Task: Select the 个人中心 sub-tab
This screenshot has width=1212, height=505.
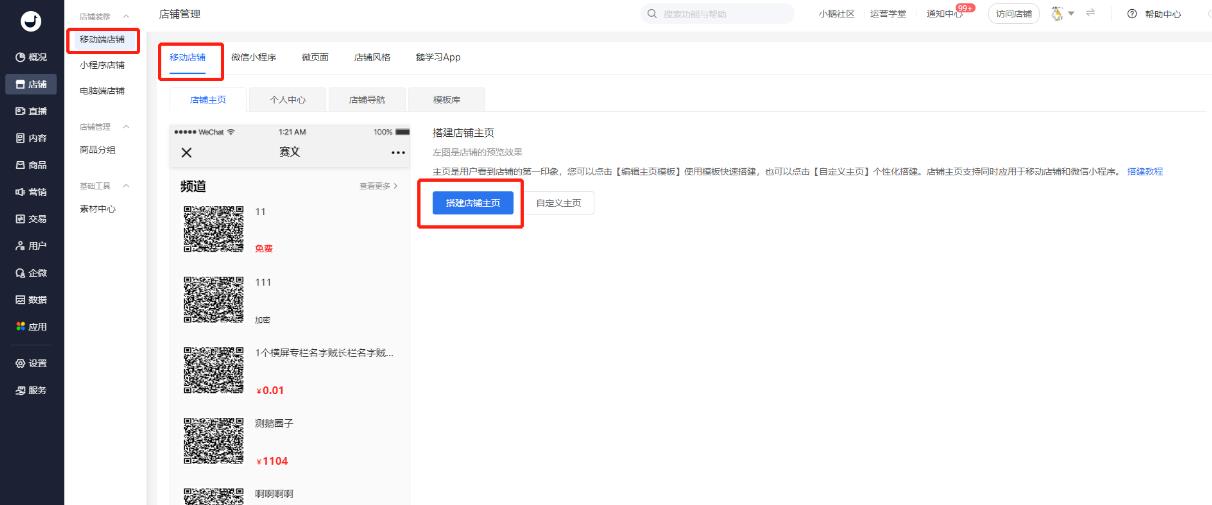Action: coord(288,100)
